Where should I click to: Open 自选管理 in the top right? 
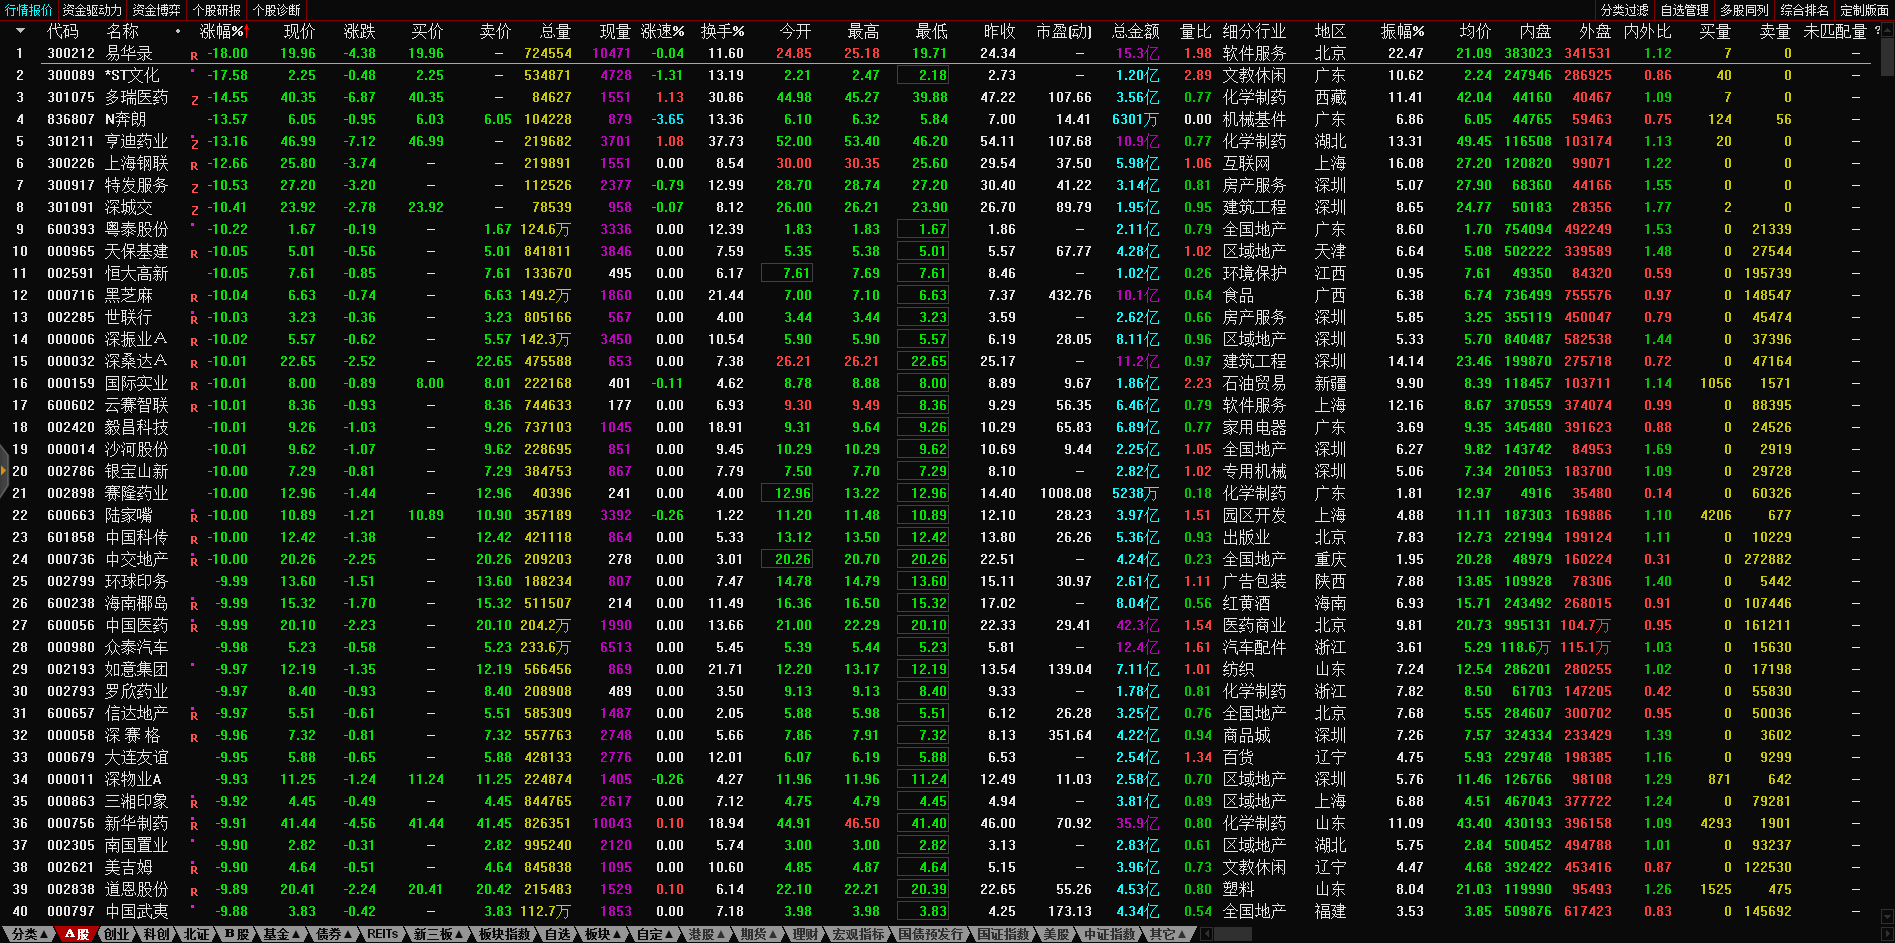click(x=1684, y=10)
